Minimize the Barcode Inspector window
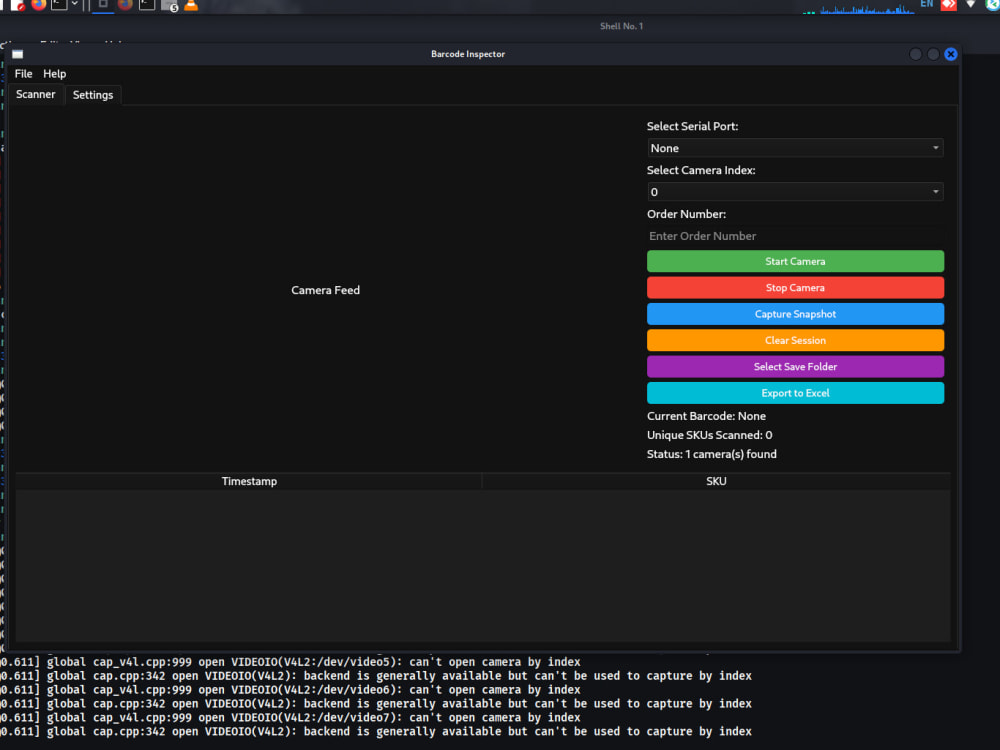This screenshot has width=1000, height=750. click(x=916, y=54)
